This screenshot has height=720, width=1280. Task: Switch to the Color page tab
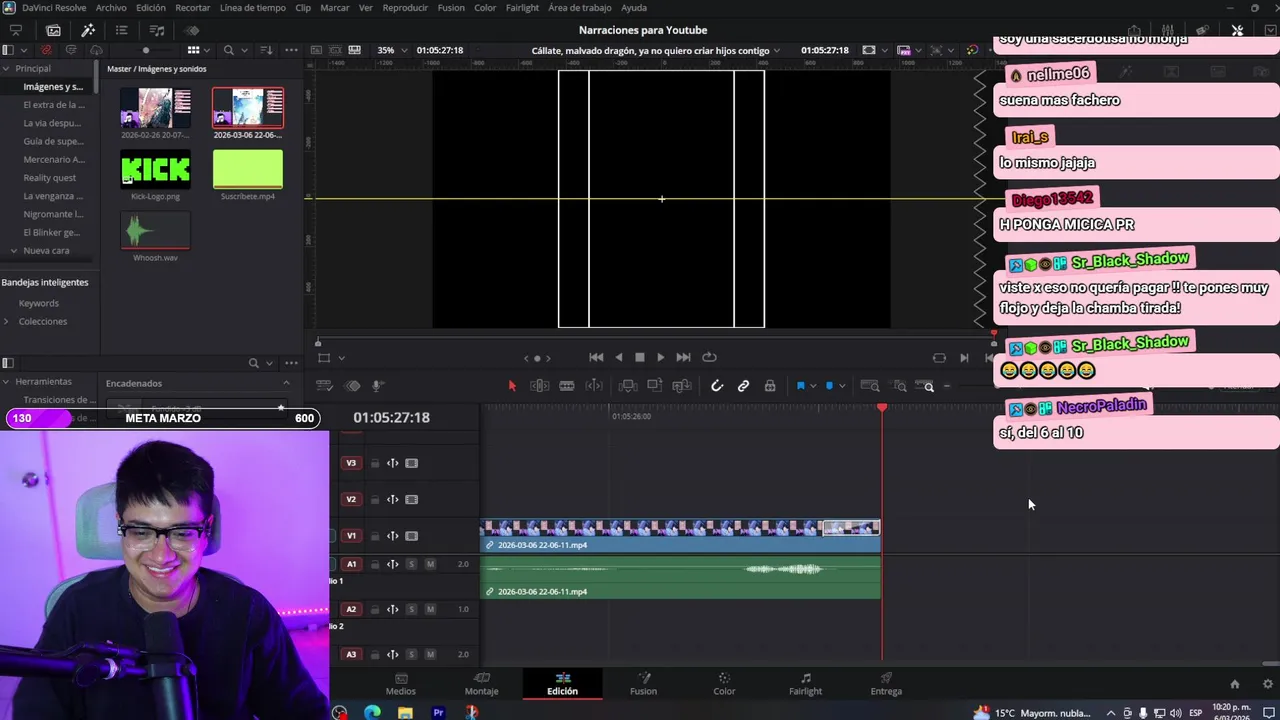(x=724, y=684)
